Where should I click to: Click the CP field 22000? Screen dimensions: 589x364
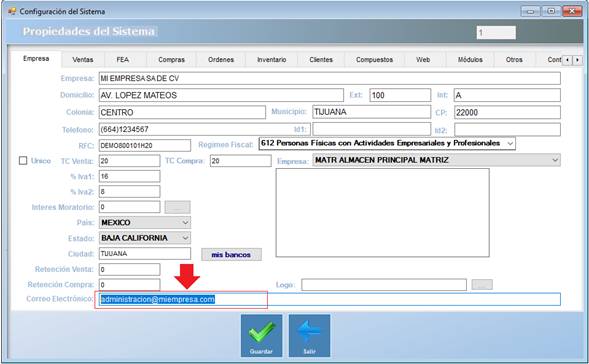tap(507, 112)
